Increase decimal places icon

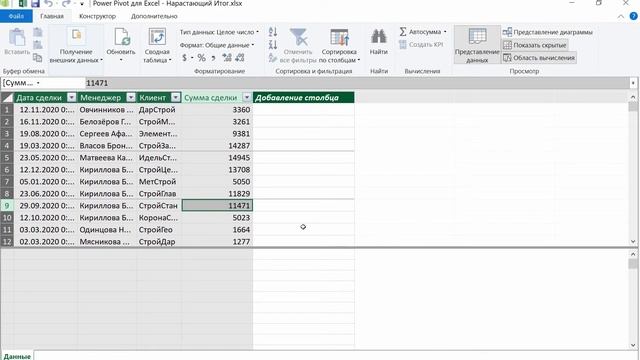pos(227,58)
